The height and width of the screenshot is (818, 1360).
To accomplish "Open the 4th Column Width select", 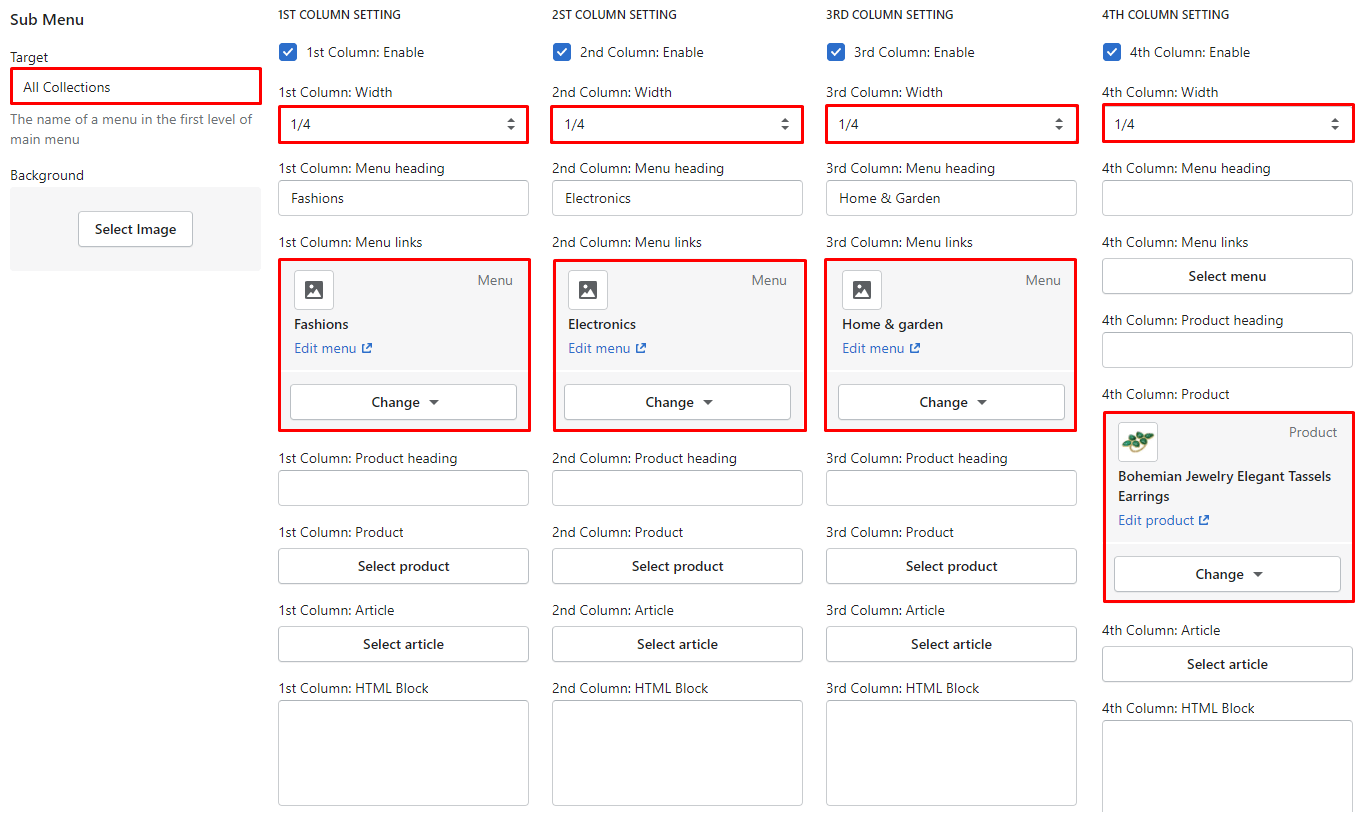I will [x=1227, y=124].
